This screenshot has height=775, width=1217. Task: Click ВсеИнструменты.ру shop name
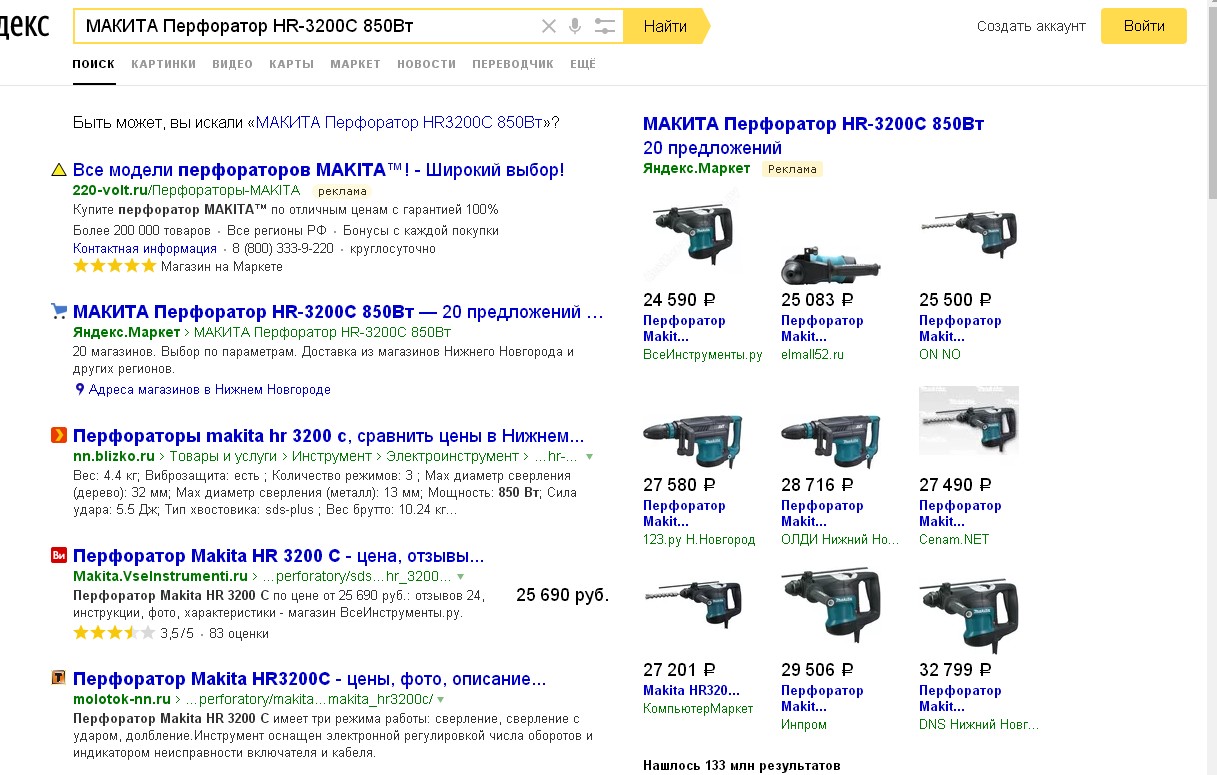click(x=703, y=354)
